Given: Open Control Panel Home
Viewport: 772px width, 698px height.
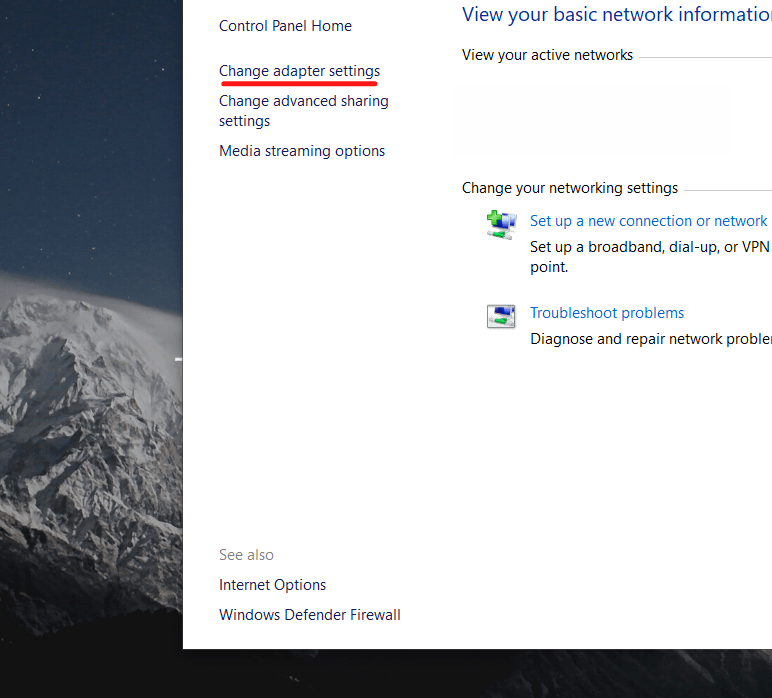Looking at the screenshot, I should [x=285, y=26].
